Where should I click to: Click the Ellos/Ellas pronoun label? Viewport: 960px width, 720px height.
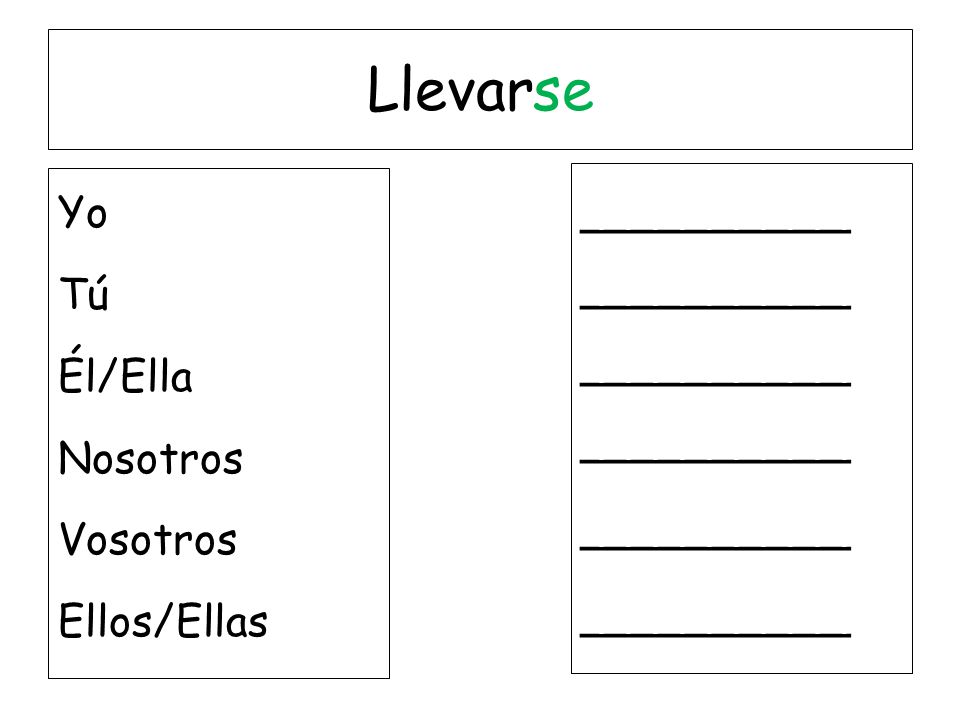[163, 621]
